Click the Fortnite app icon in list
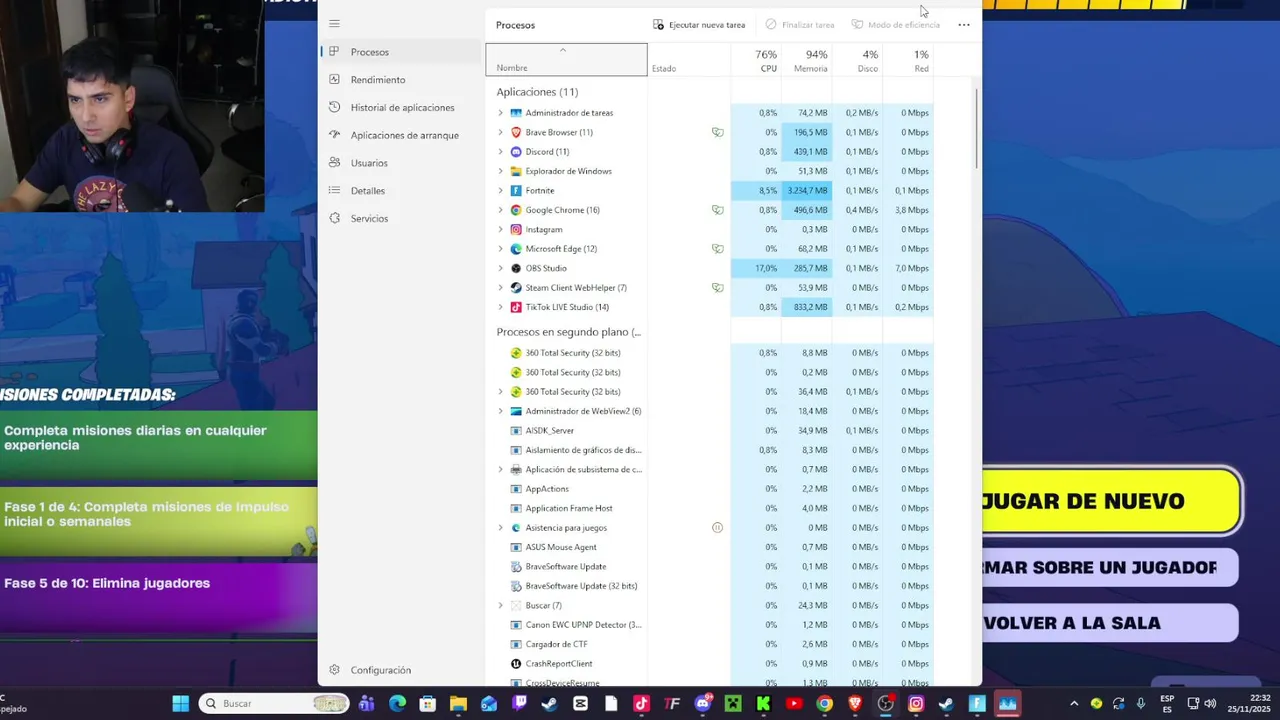1280x720 pixels. tap(516, 190)
